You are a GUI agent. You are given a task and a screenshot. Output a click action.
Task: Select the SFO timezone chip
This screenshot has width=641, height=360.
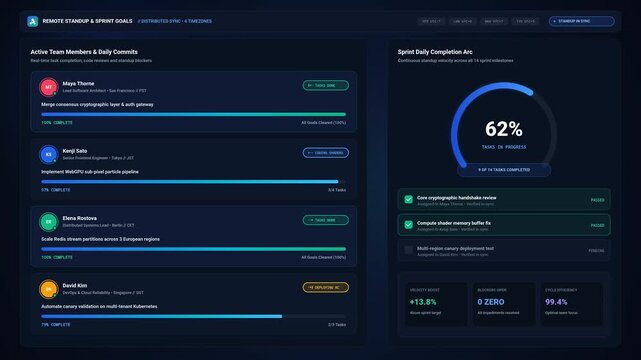coord(431,21)
